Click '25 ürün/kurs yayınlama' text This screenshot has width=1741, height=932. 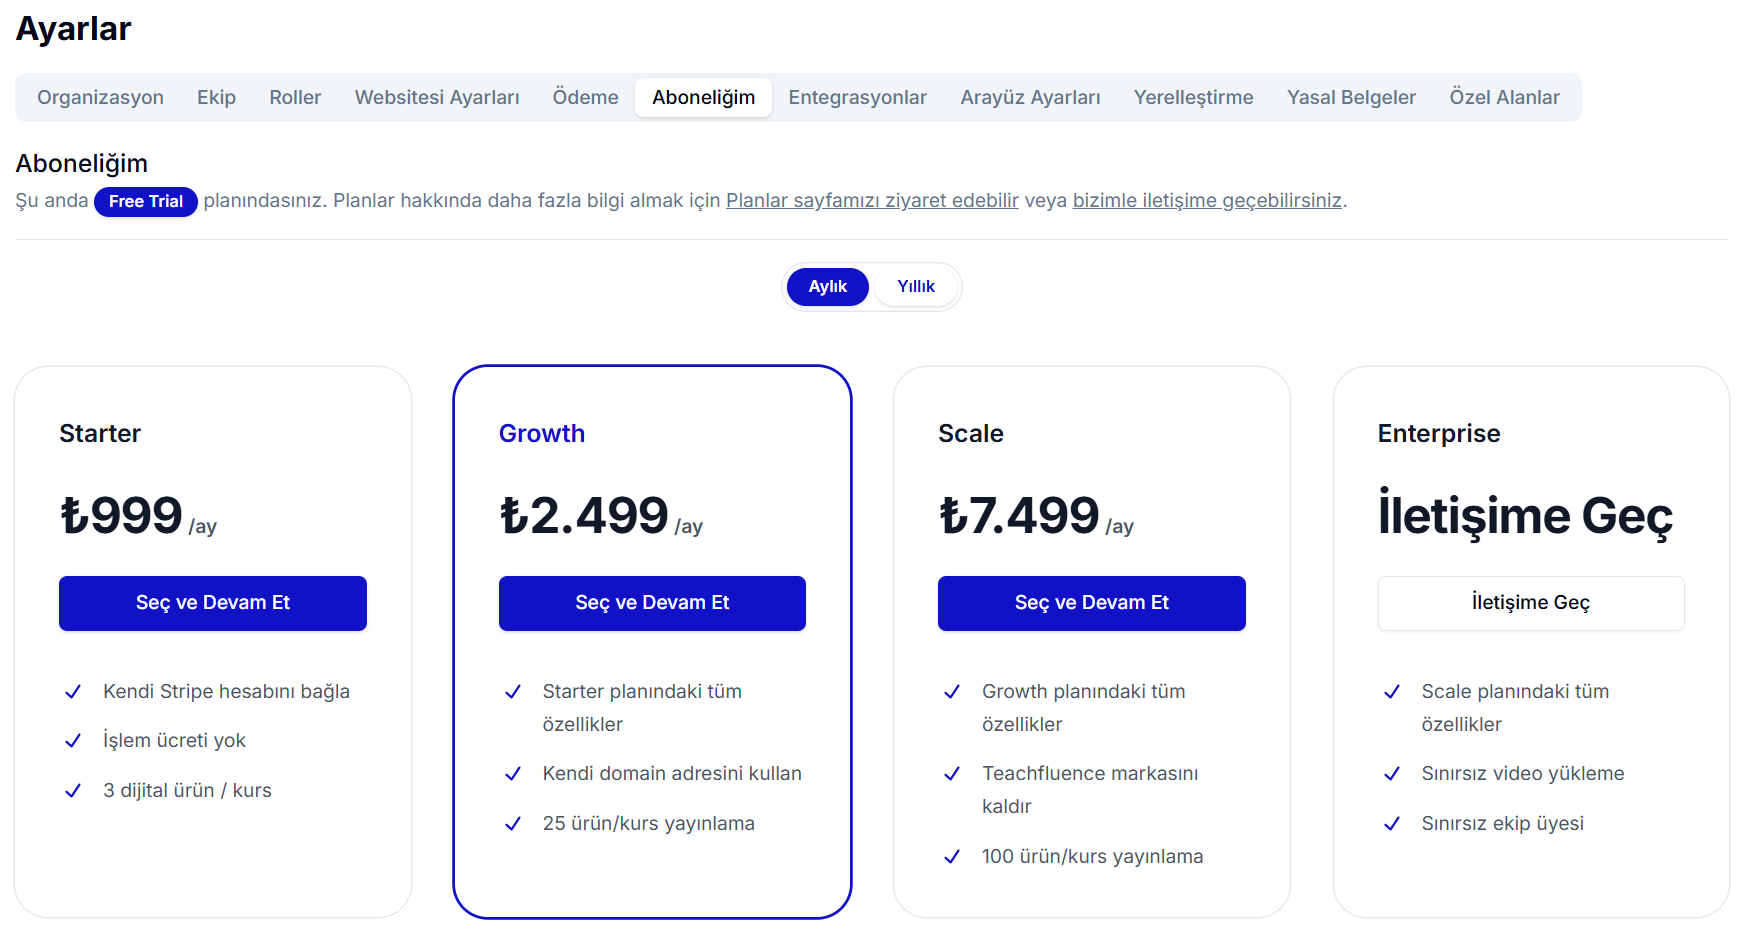[x=649, y=823]
